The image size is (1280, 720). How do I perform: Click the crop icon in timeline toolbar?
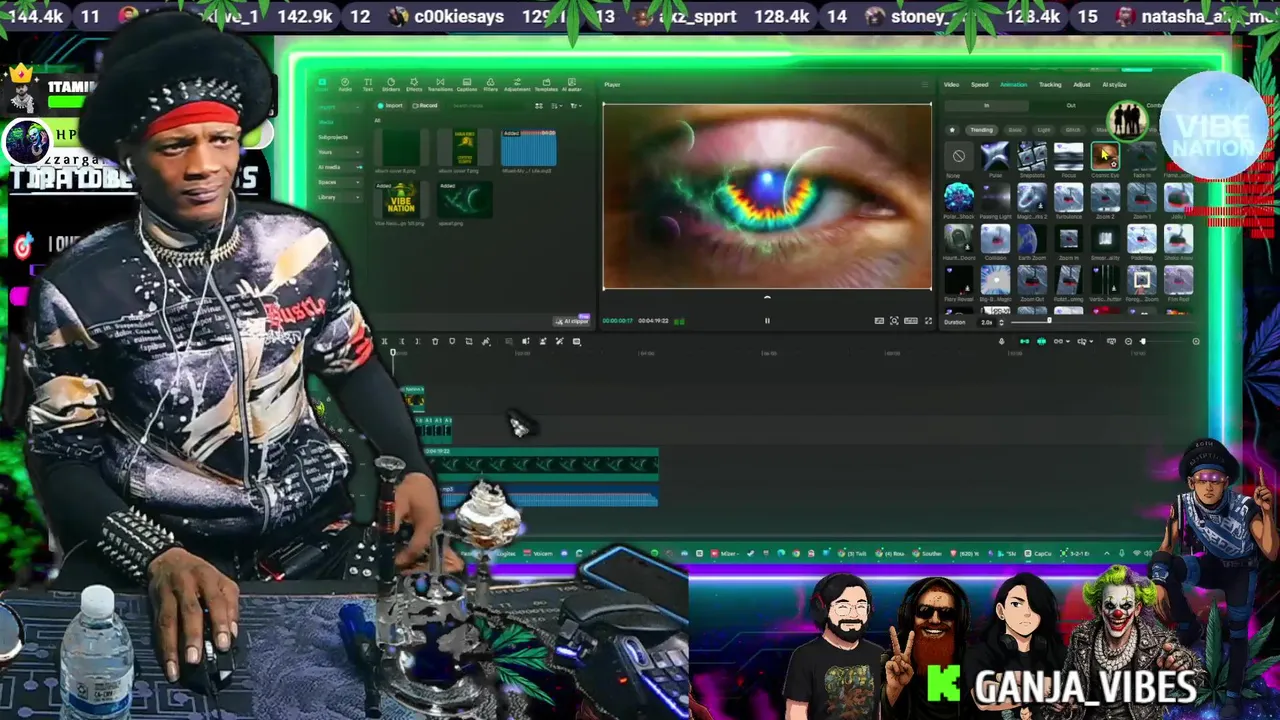pyautogui.click(x=469, y=342)
